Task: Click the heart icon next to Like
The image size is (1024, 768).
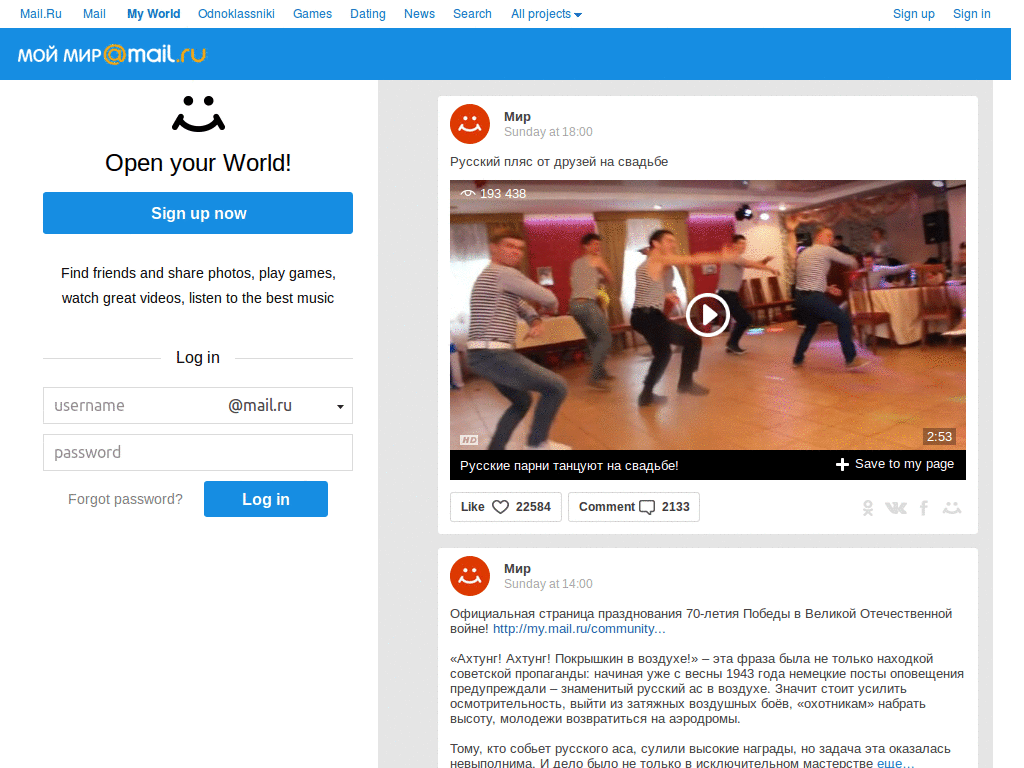Action: tap(500, 507)
